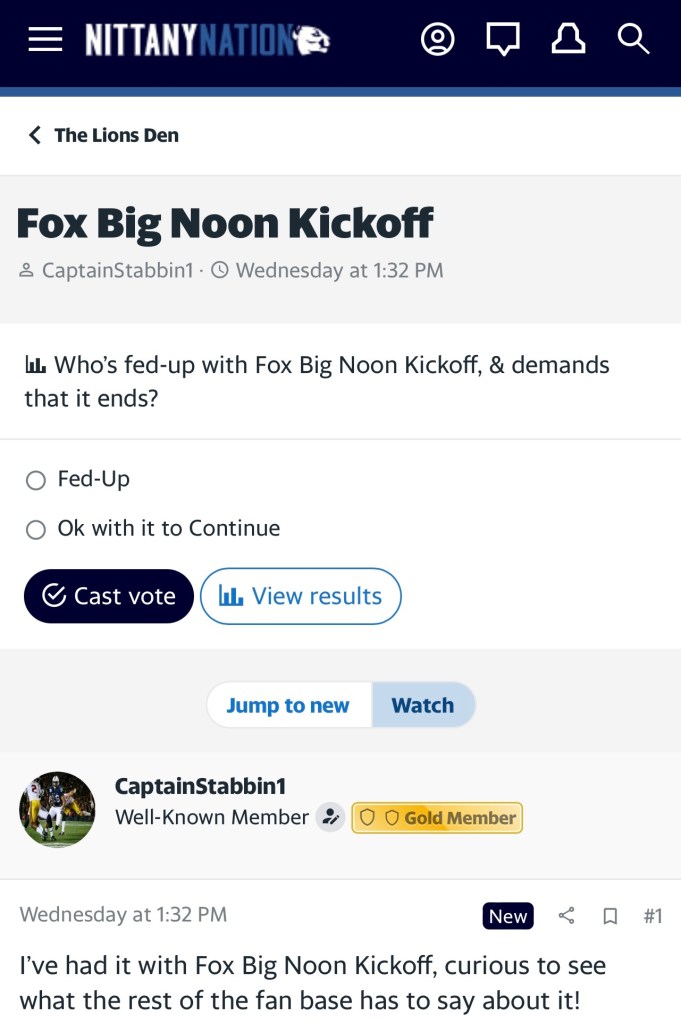Open the alerts bell icon

point(568,40)
